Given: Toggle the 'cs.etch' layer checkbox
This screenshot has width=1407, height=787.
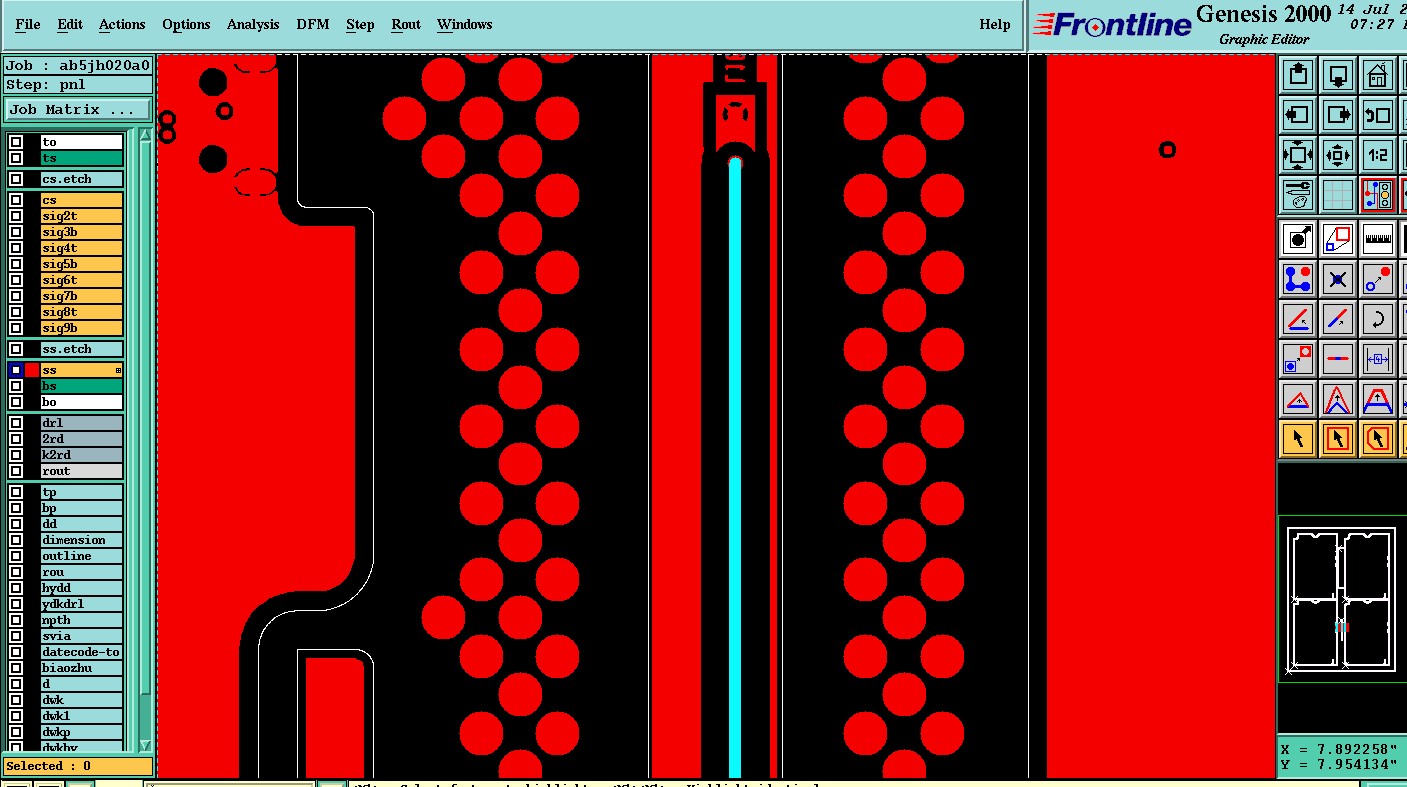Looking at the screenshot, I should coord(16,179).
